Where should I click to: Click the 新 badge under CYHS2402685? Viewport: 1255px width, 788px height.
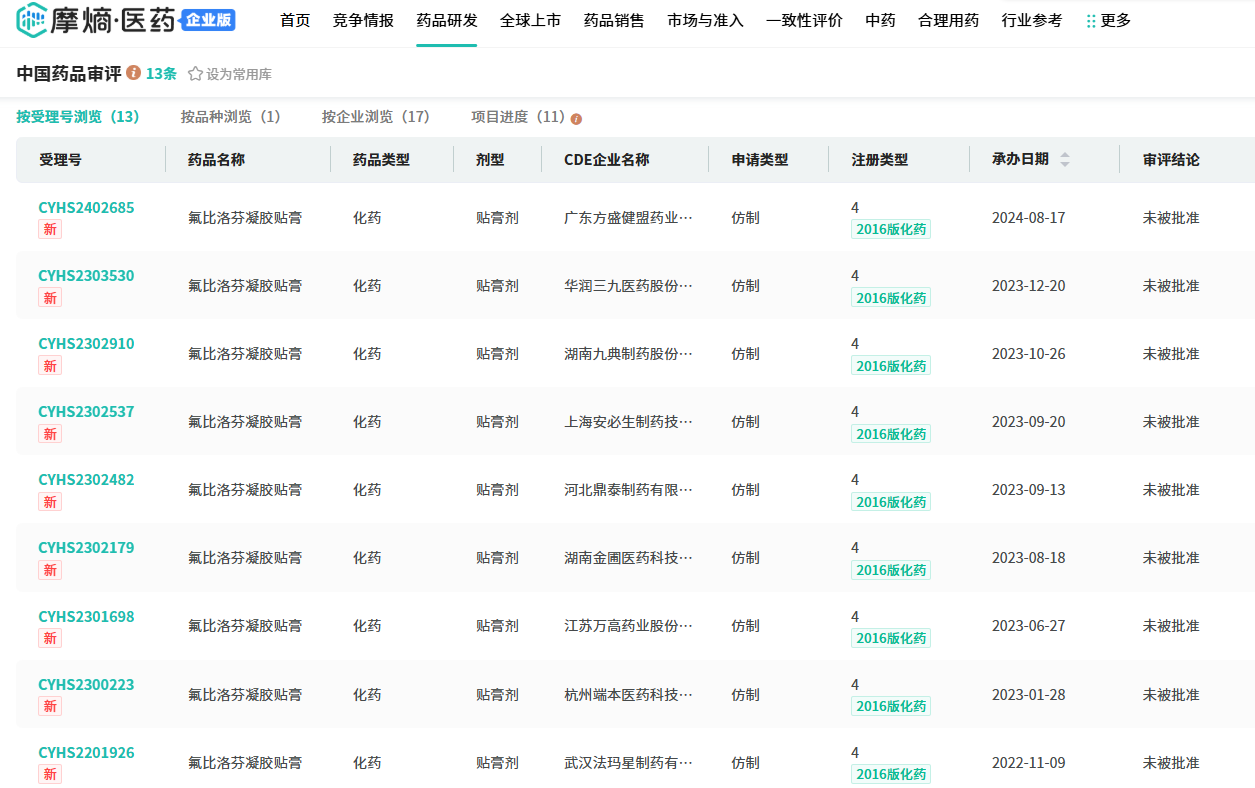(49, 229)
